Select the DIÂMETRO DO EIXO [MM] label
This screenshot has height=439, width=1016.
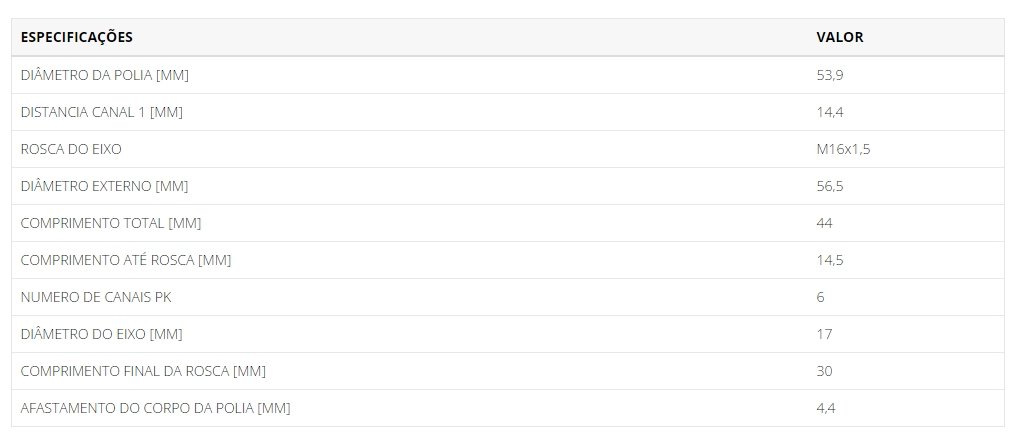pos(102,334)
